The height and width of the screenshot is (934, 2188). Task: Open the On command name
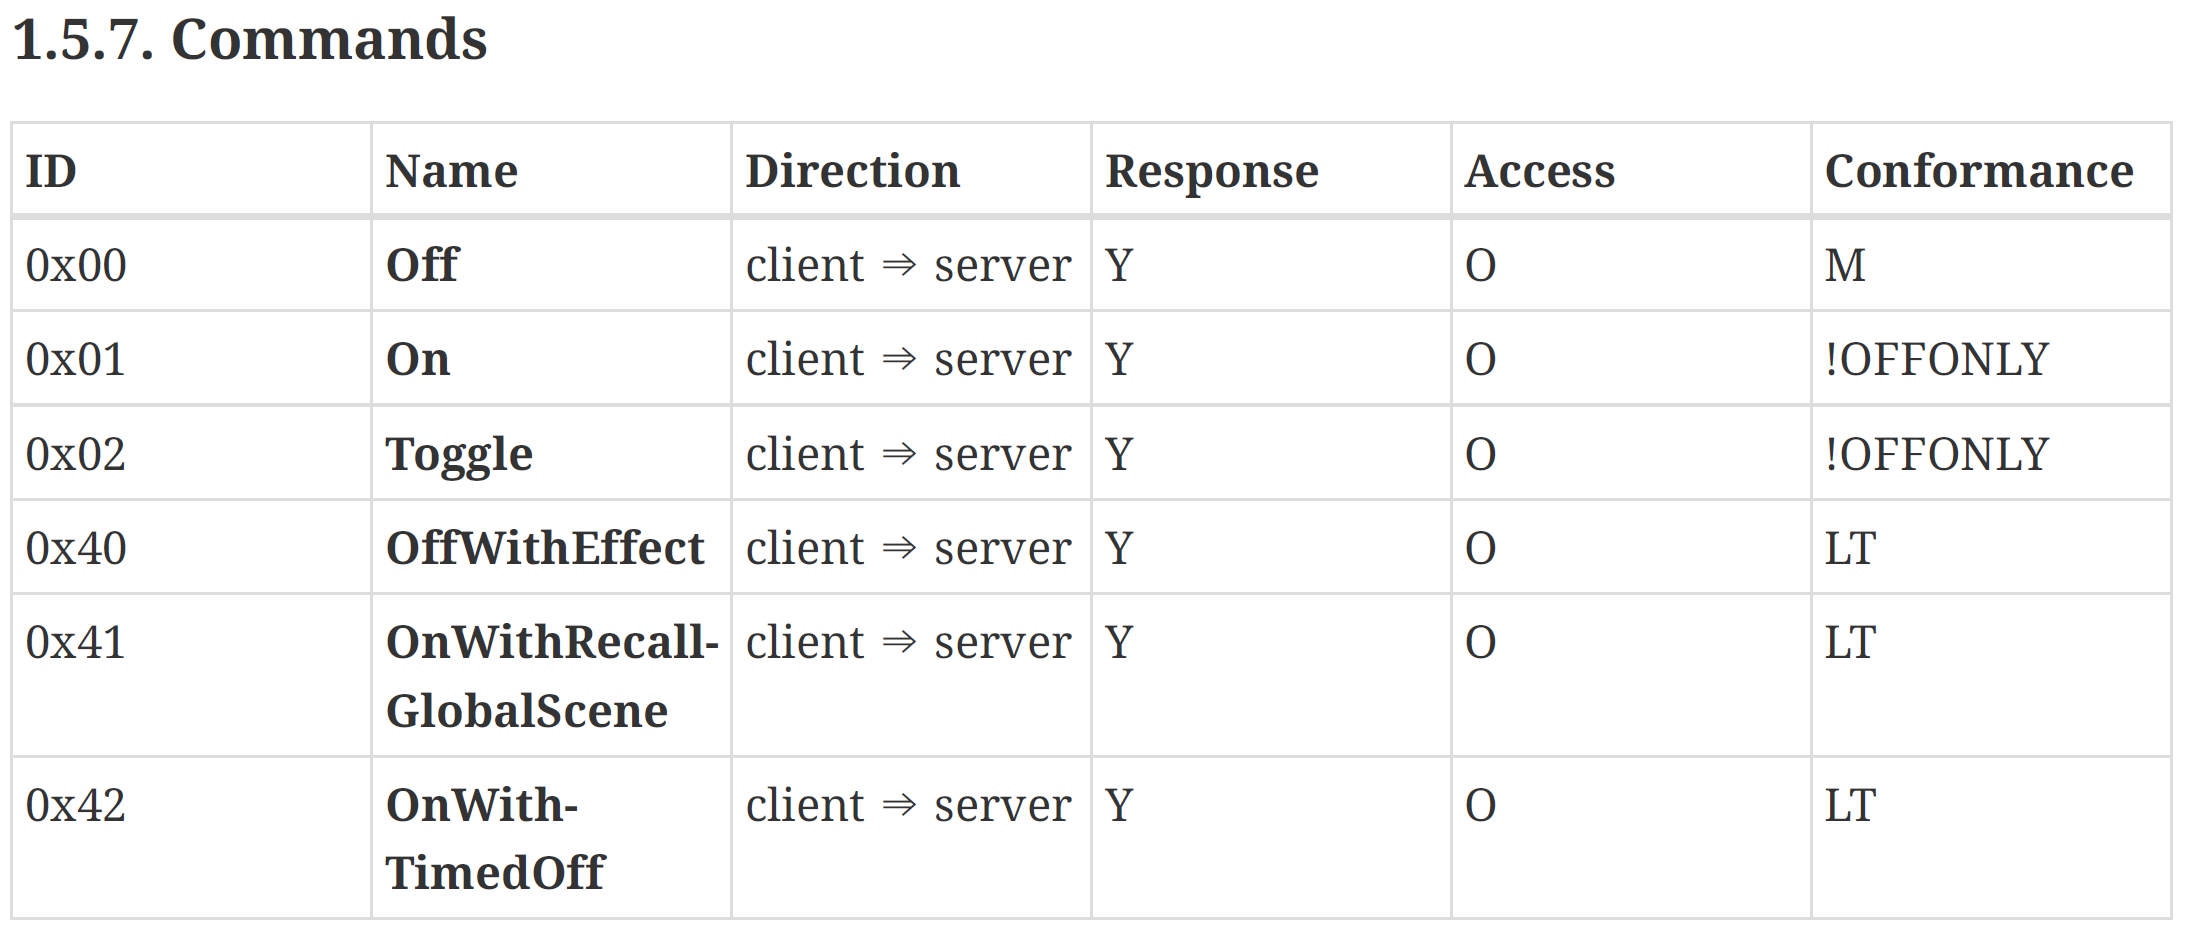click(418, 359)
